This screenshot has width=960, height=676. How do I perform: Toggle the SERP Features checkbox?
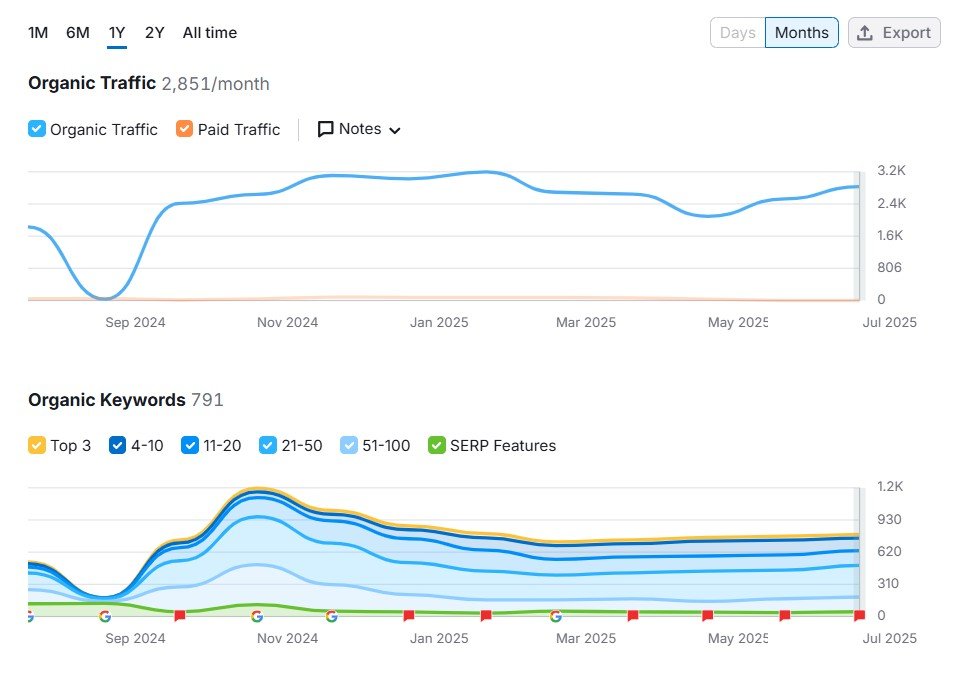(x=436, y=445)
